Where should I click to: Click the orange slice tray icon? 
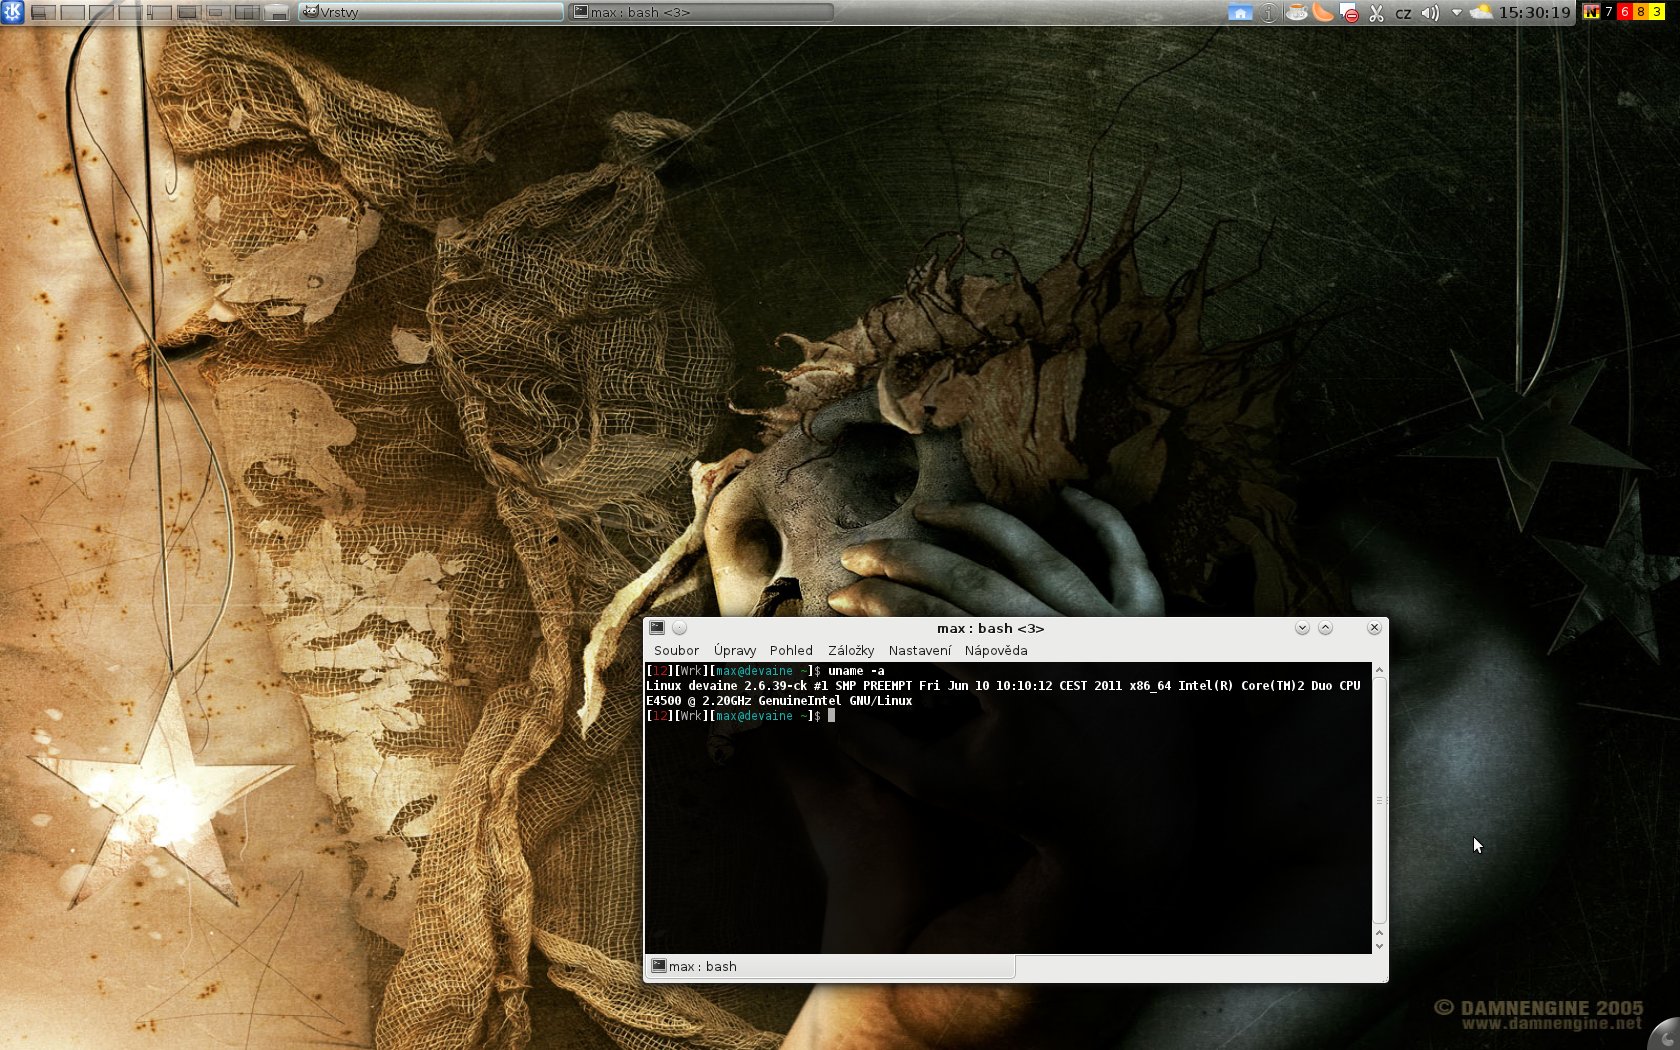[1323, 13]
